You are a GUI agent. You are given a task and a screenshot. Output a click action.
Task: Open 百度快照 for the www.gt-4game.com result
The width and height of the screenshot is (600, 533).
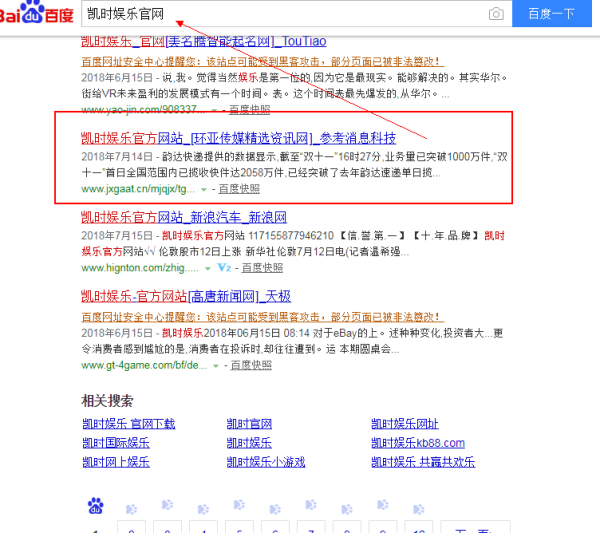[251, 365]
